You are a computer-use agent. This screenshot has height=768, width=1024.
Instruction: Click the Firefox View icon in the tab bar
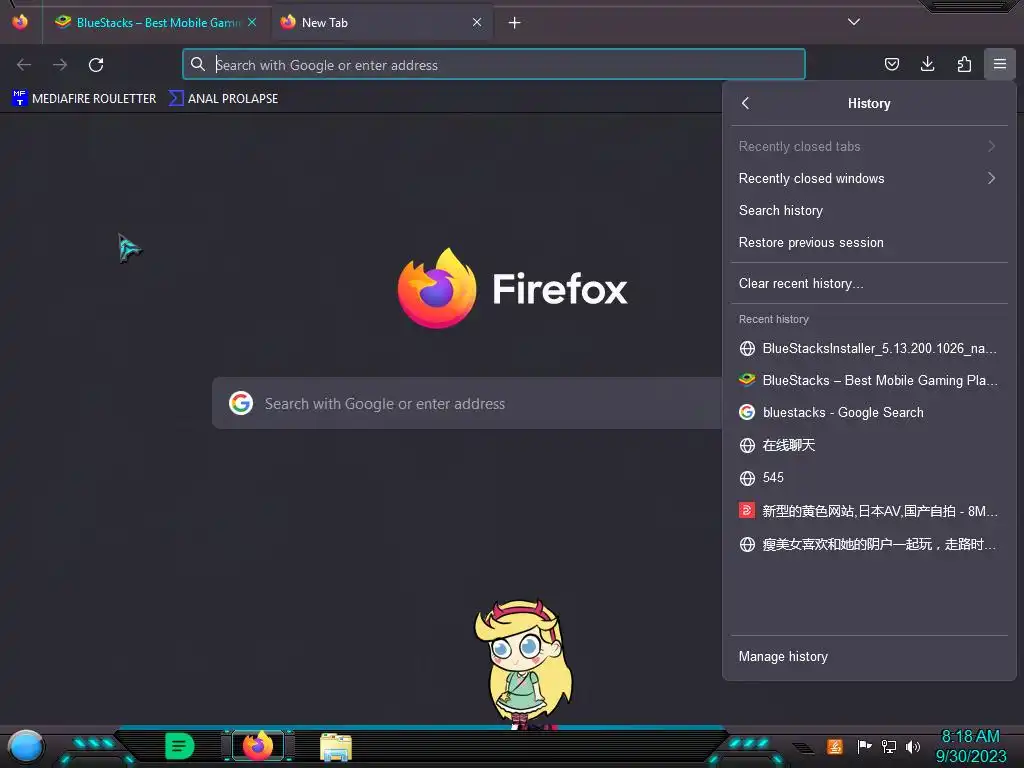20,22
